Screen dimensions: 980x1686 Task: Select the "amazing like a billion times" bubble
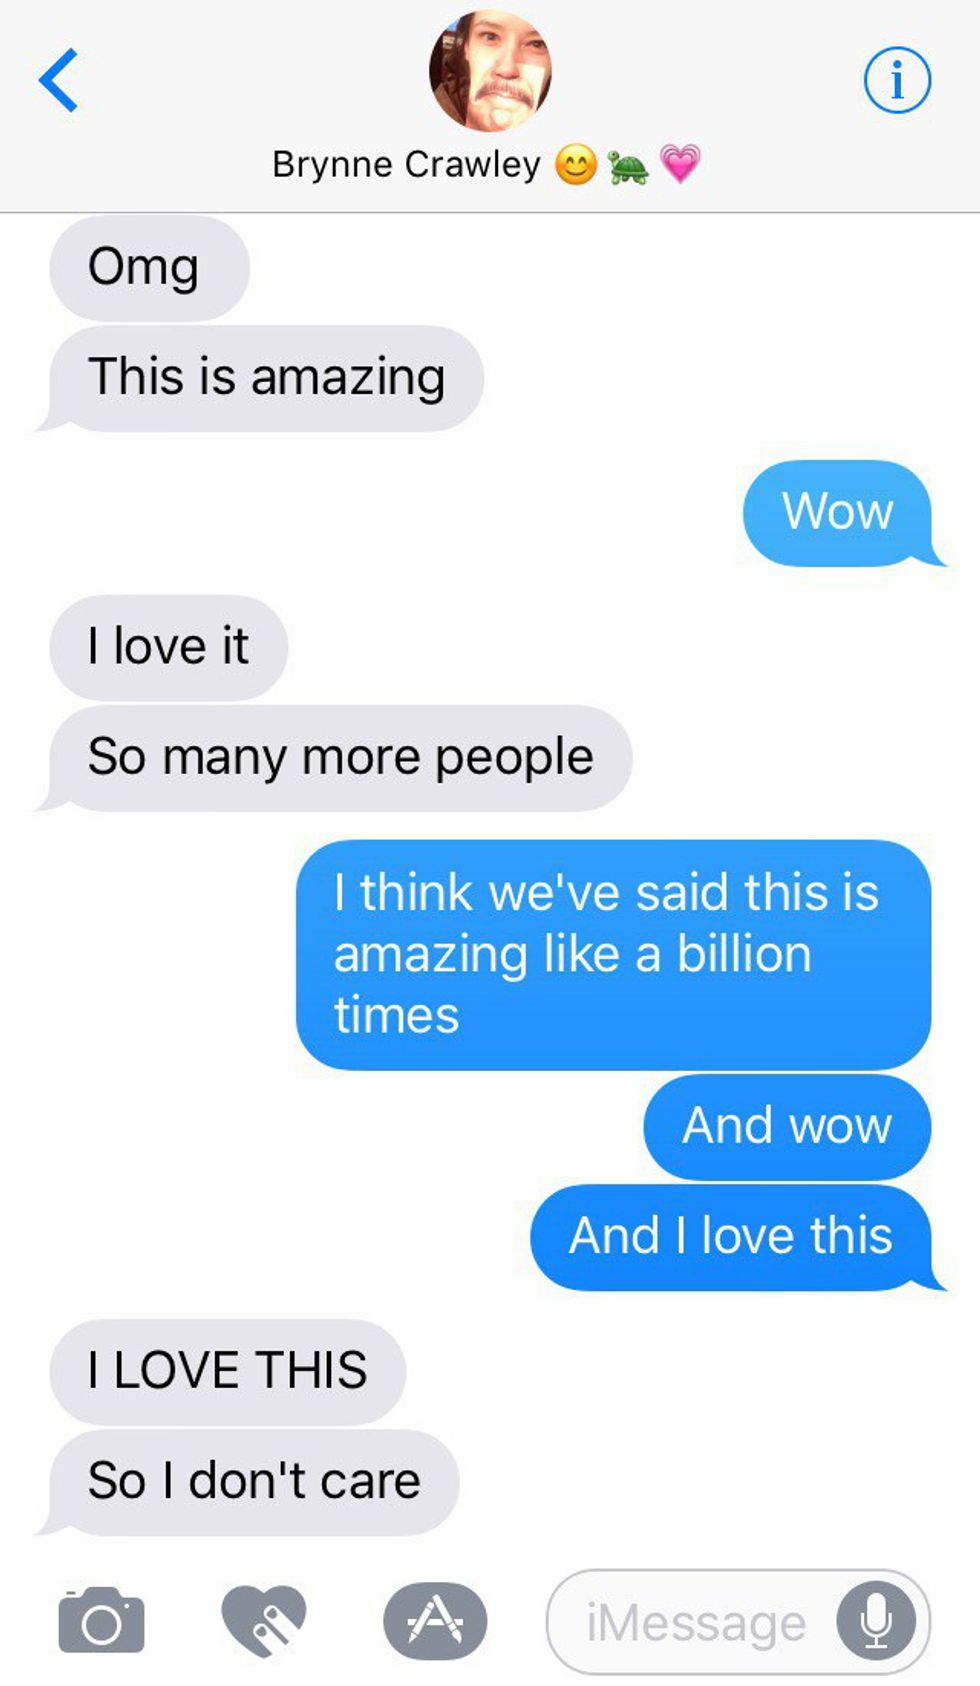click(x=613, y=955)
